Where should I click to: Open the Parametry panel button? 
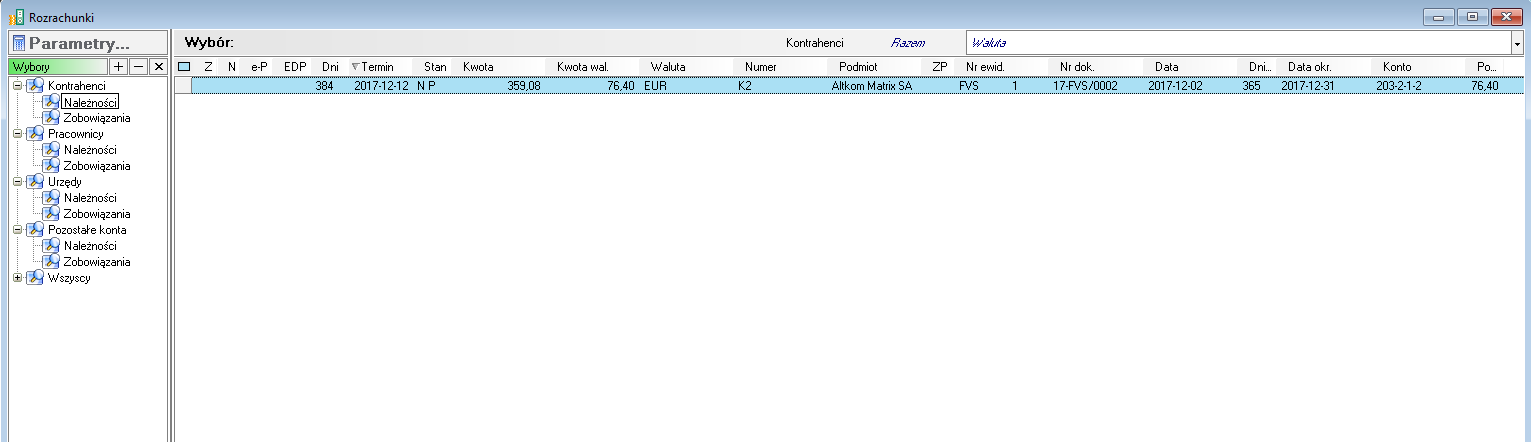pyautogui.click(x=87, y=43)
